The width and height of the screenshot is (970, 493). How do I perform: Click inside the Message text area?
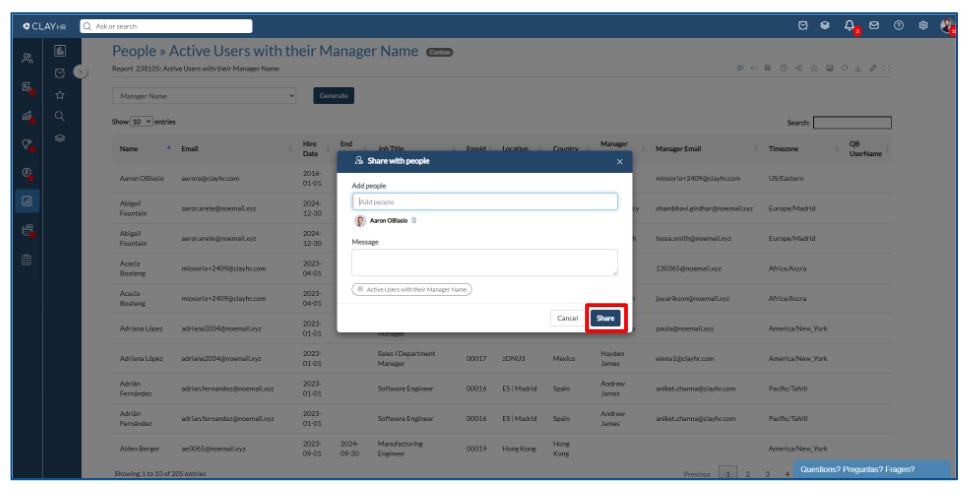click(484, 262)
